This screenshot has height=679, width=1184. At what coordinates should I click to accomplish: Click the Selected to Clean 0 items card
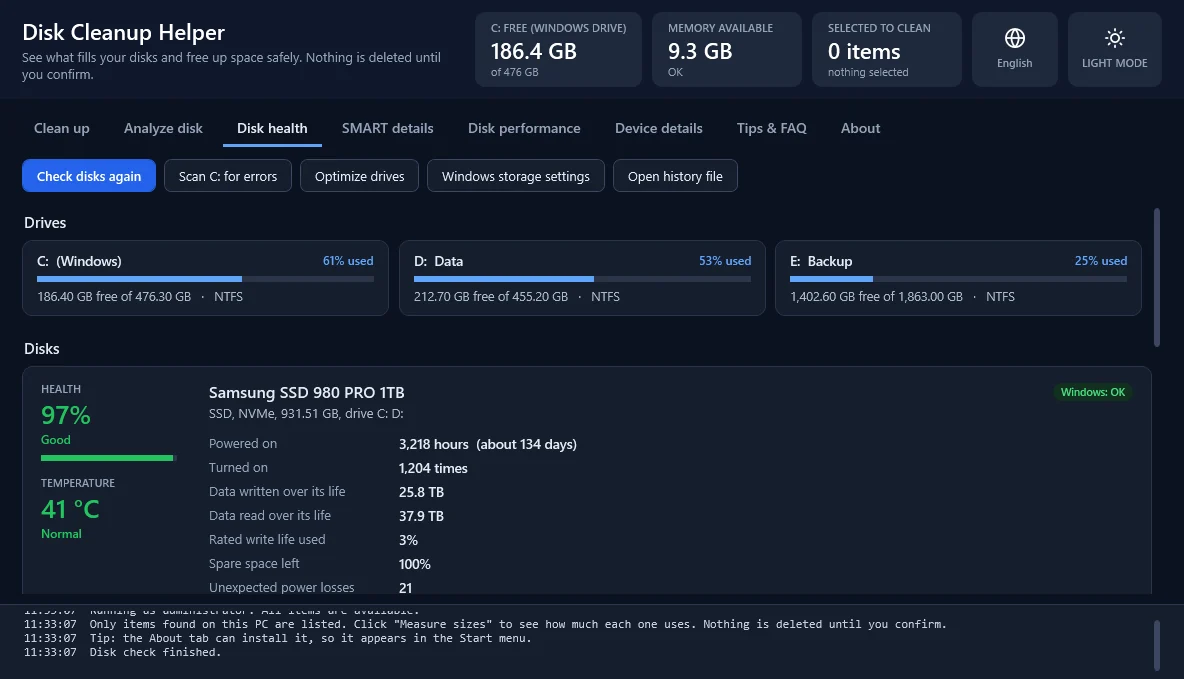pos(886,49)
